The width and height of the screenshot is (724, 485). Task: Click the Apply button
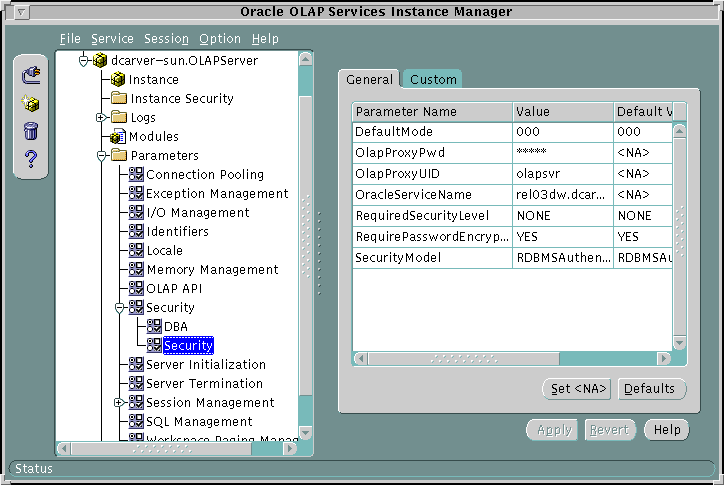[552, 430]
